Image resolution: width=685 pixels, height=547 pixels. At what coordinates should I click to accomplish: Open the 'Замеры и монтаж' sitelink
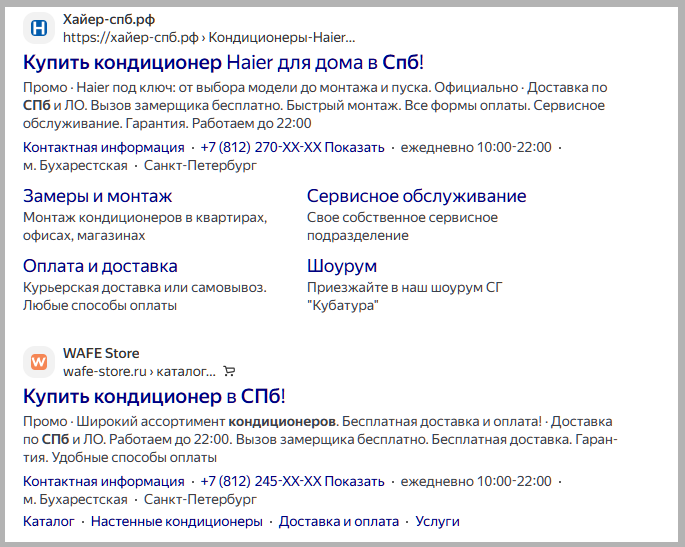coord(97,196)
